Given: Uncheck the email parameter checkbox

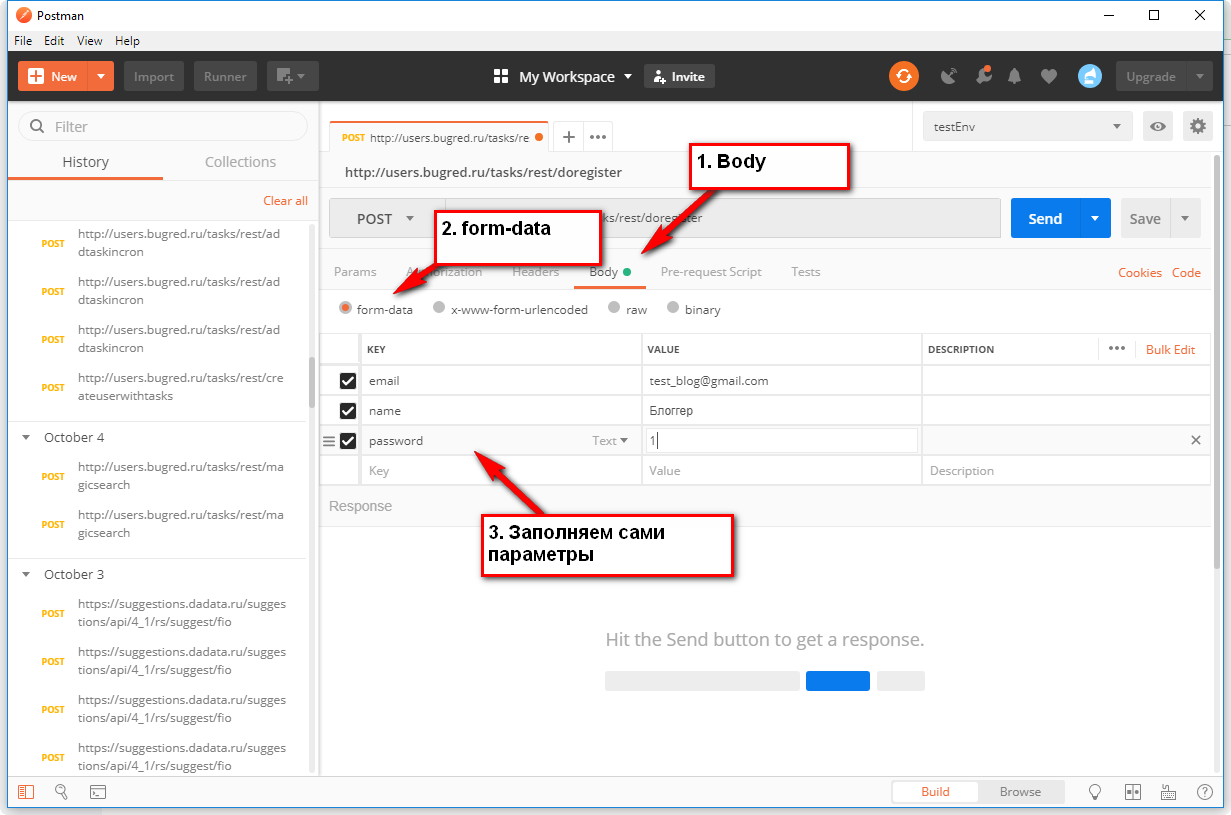Looking at the screenshot, I should [348, 381].
